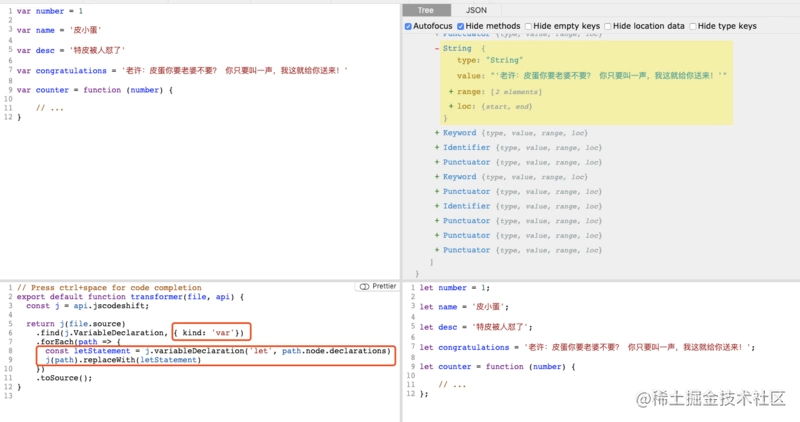This screenshot has width=800, height=422.
Task: Click the [2 elements] range summary
Action: pyautogui.click(x=516, y=92)
